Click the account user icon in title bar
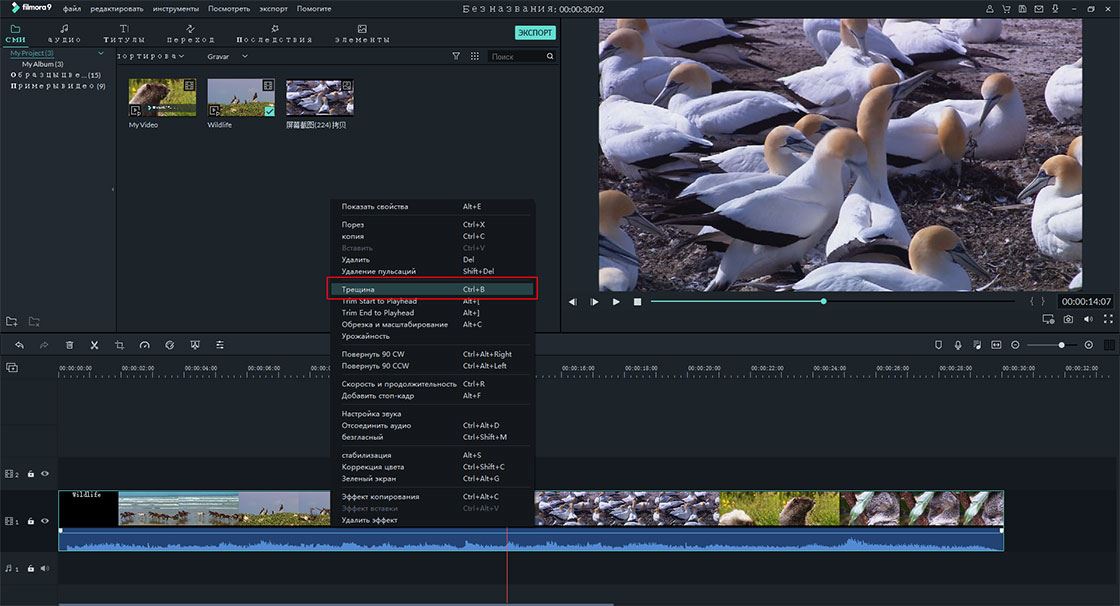 pos(989,9)
